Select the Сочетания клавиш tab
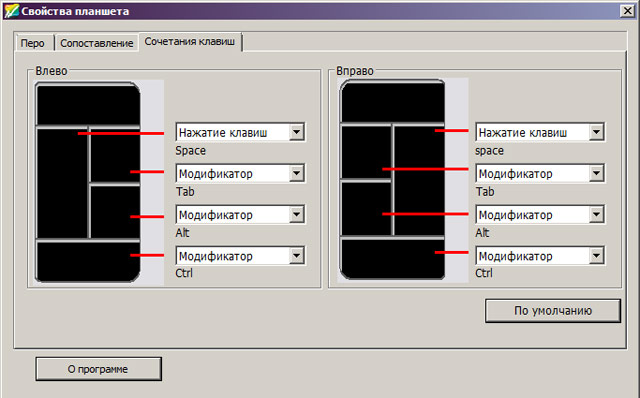Image resolution: width=640 pixels, height=398 pixels. tap(190, 42)
